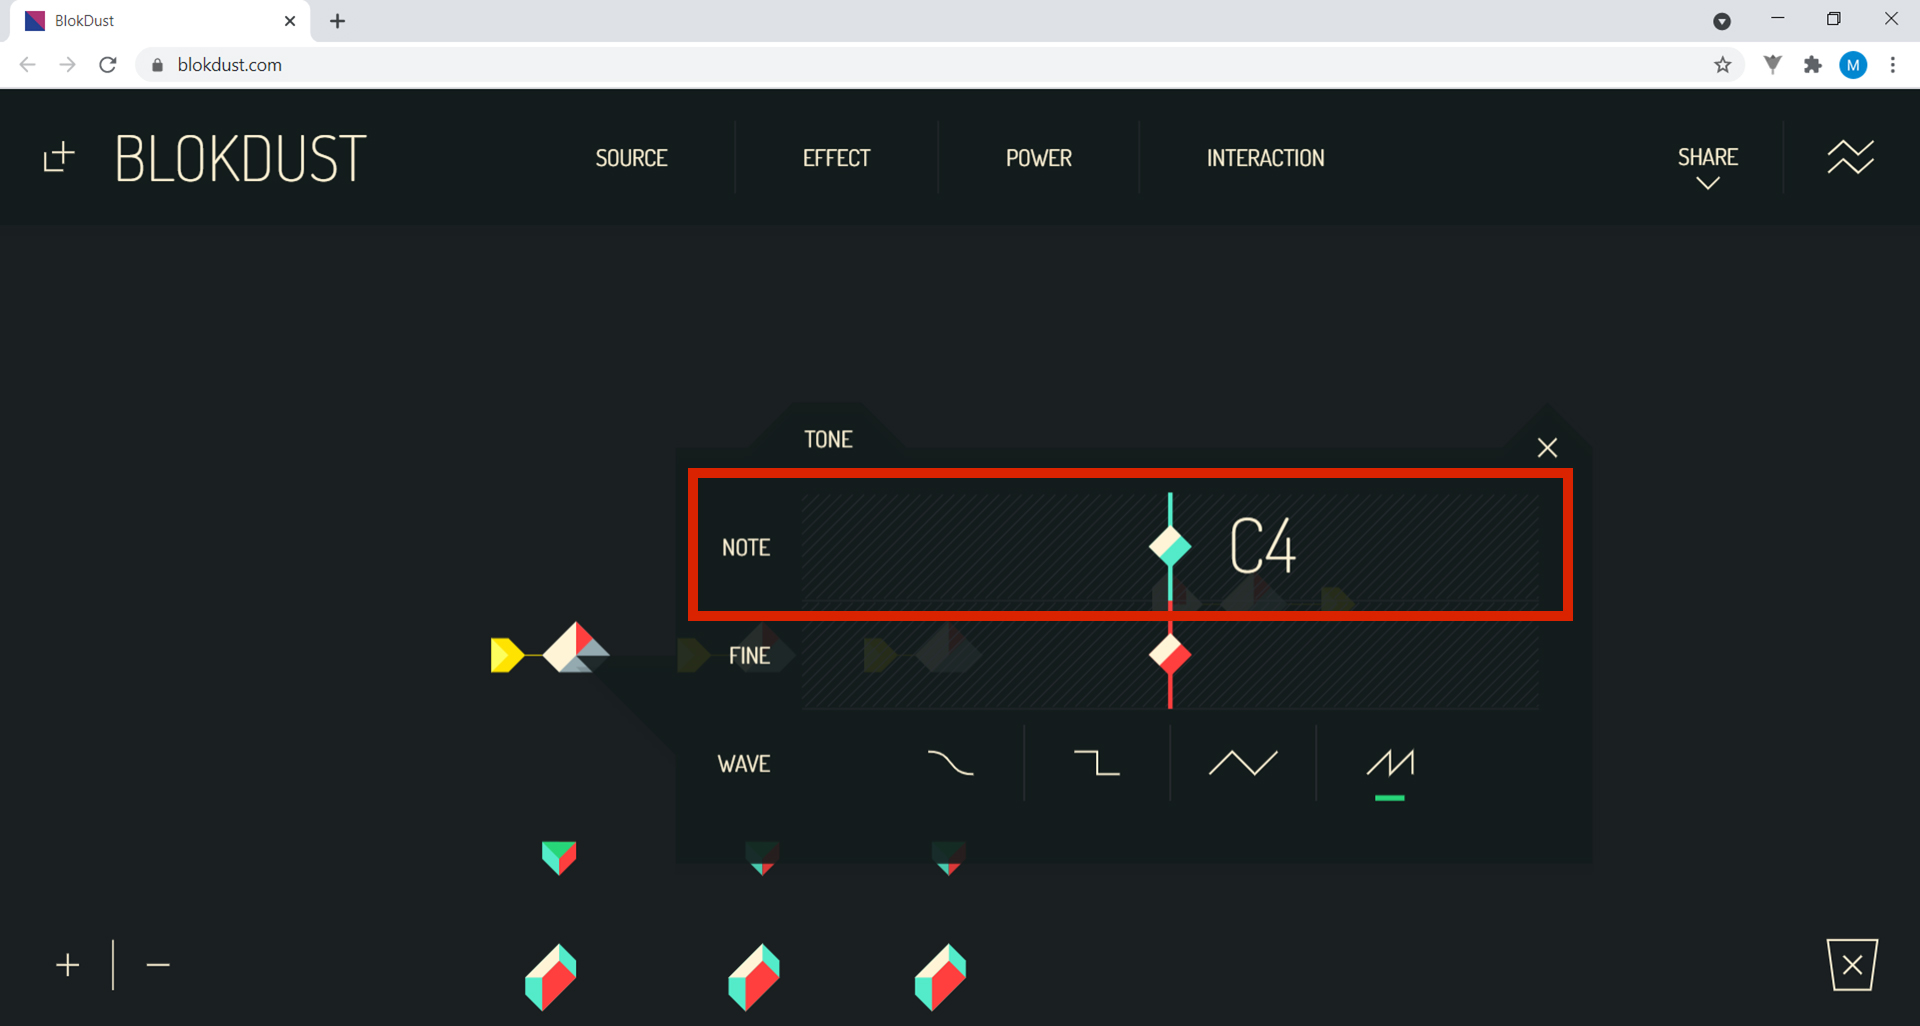Select the yellow power arrow block
The height and width of the screenshot is (1026, 1920).
click(x=507, y=655)
